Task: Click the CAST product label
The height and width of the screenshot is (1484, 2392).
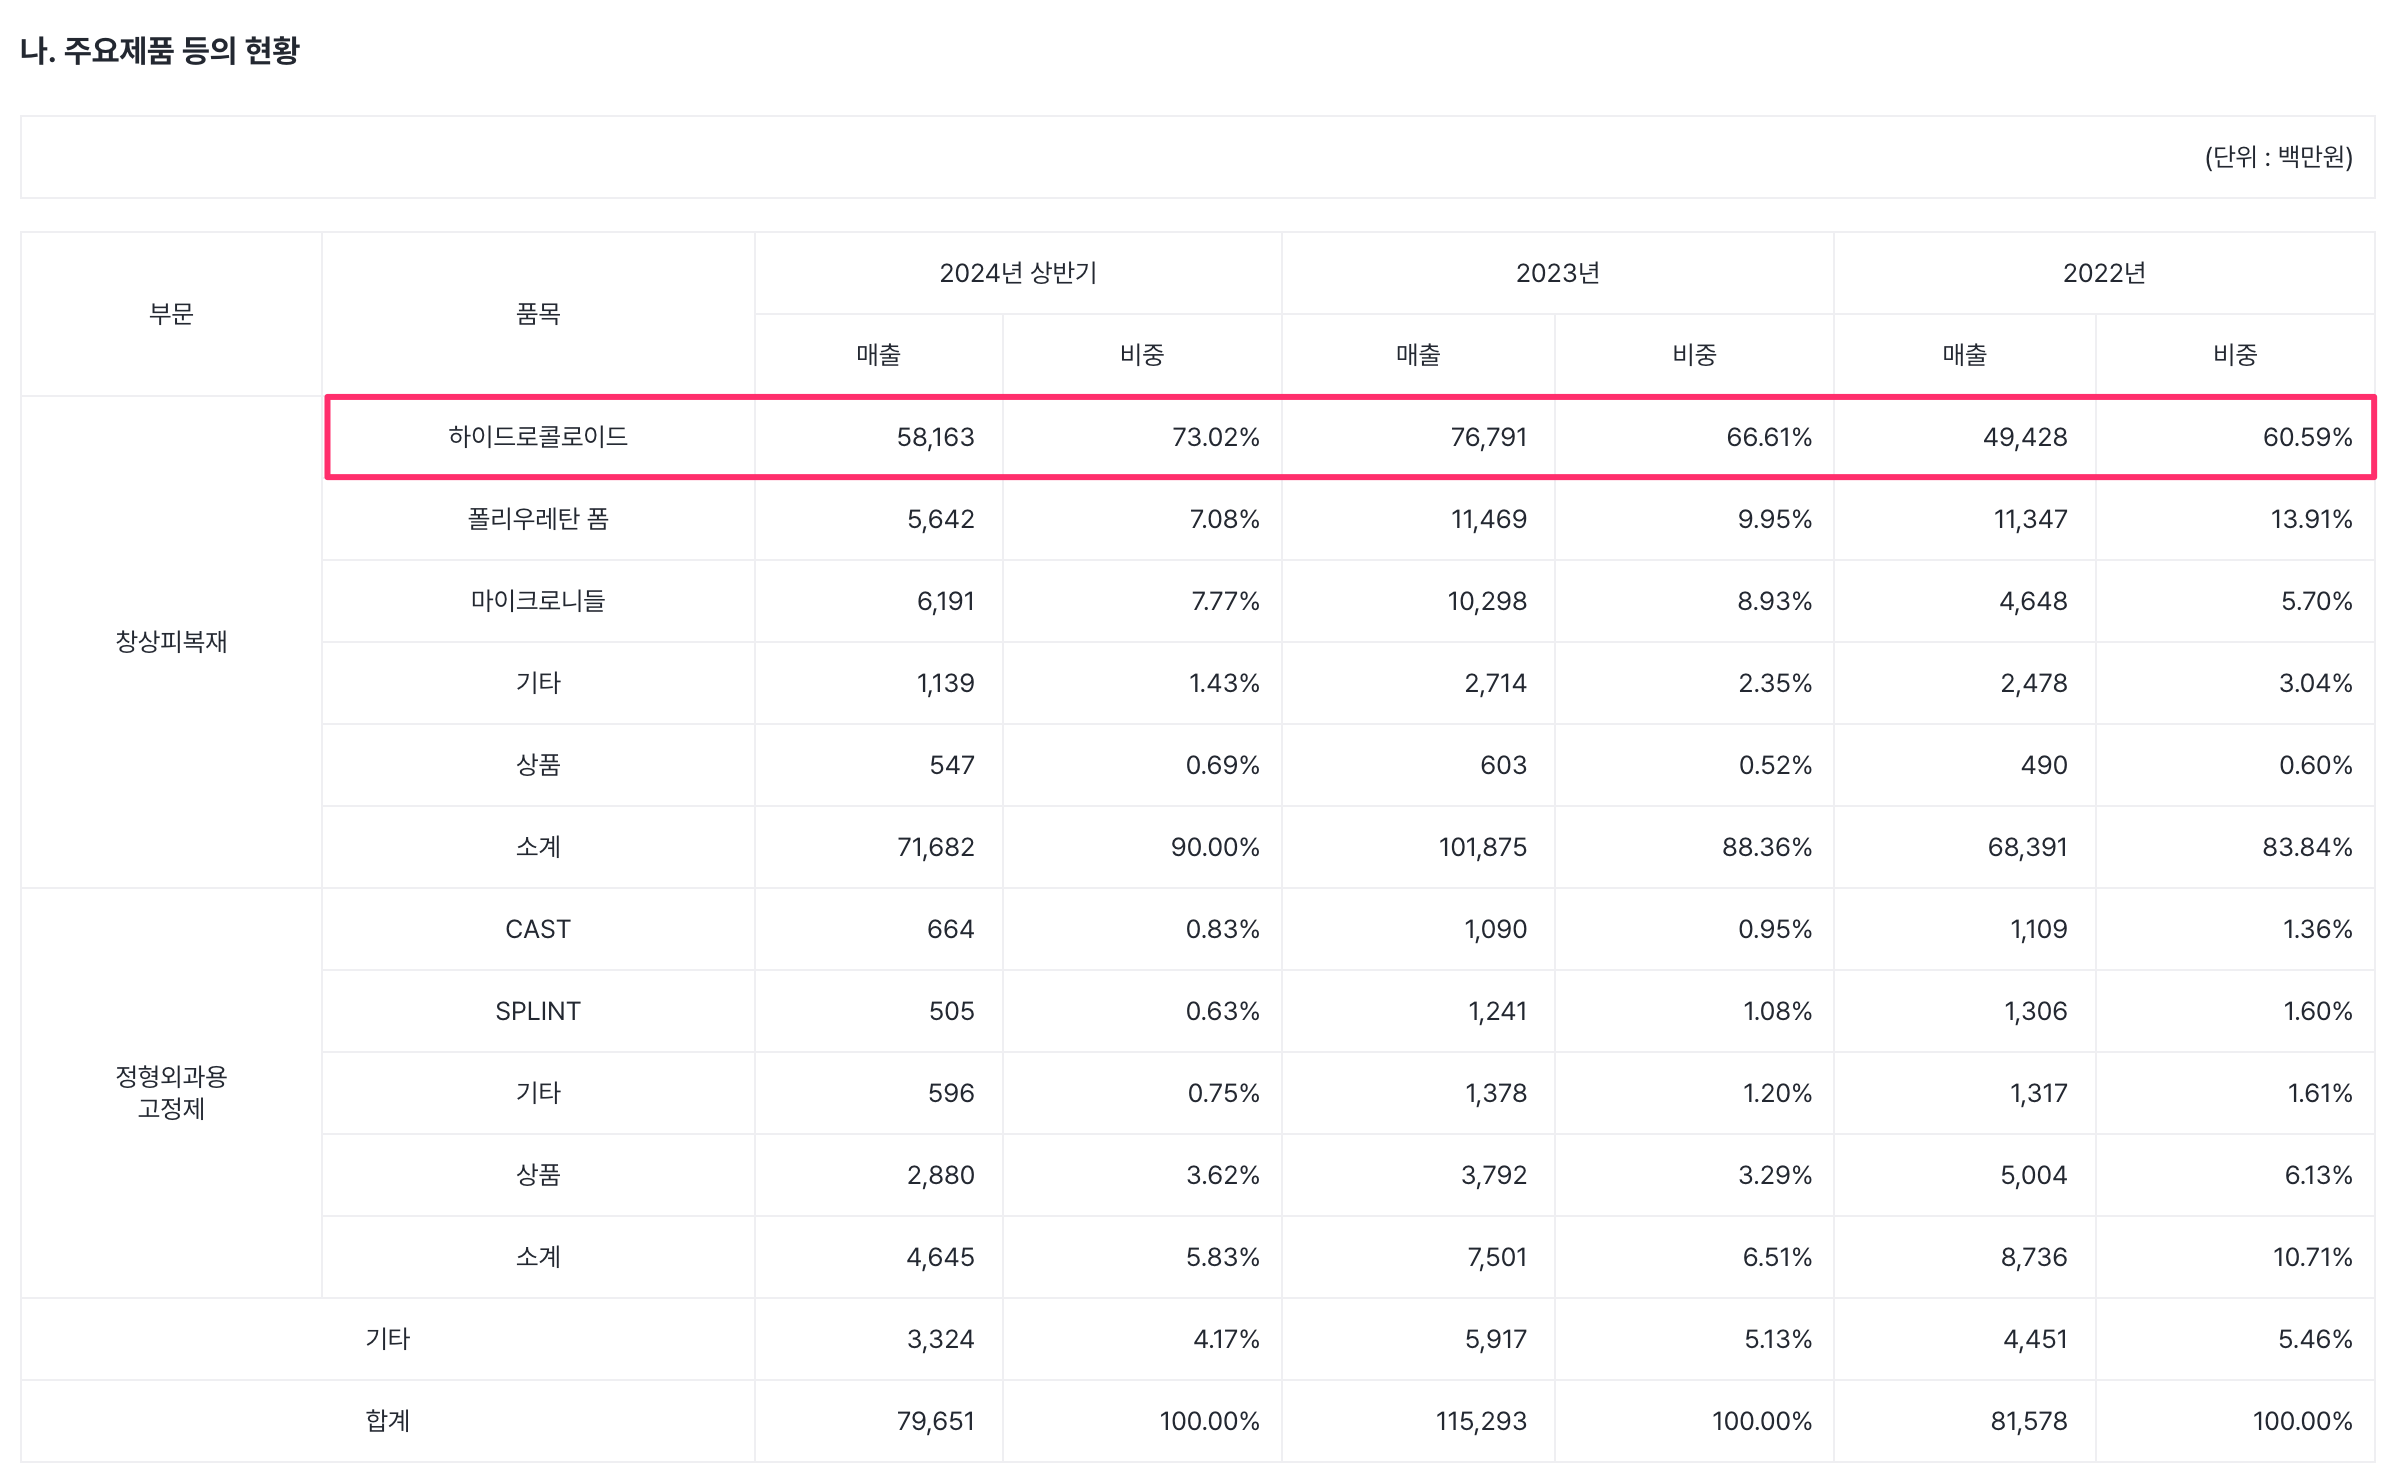Action: tap(537, 929)
